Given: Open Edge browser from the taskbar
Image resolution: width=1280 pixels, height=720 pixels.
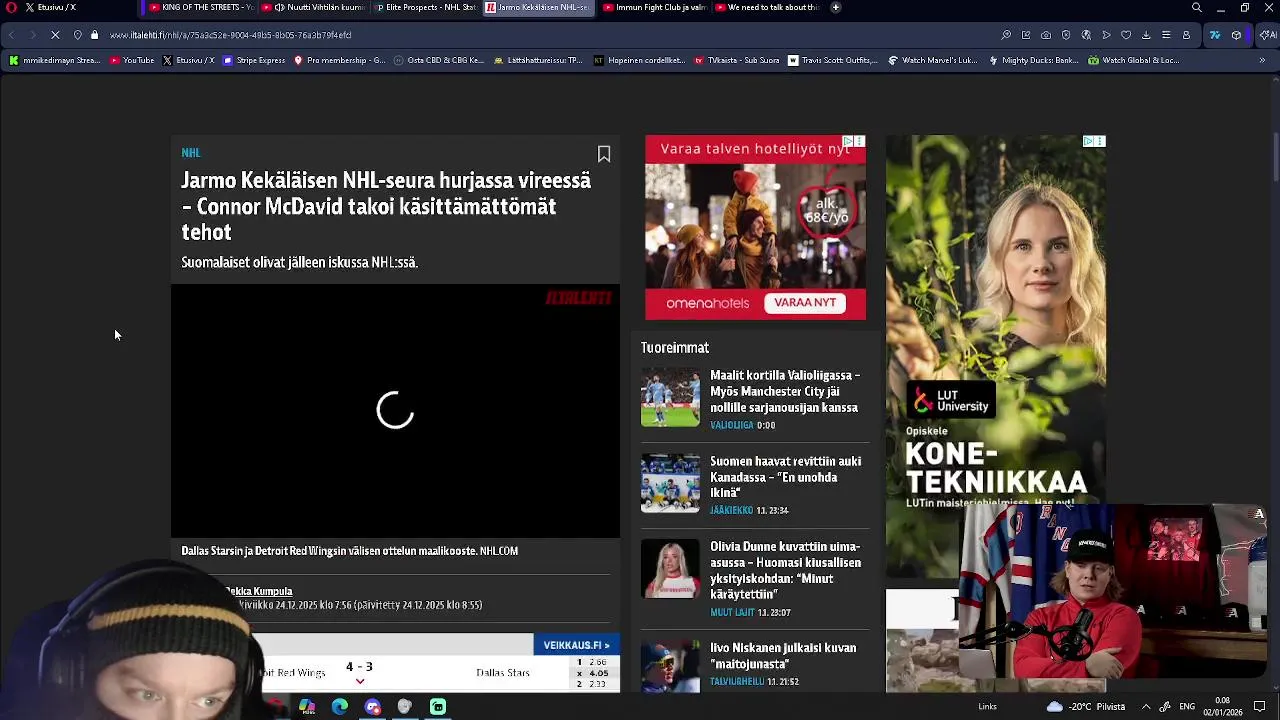Looking at the screenshot, I should pyautogui.click(x=340, y=707).
